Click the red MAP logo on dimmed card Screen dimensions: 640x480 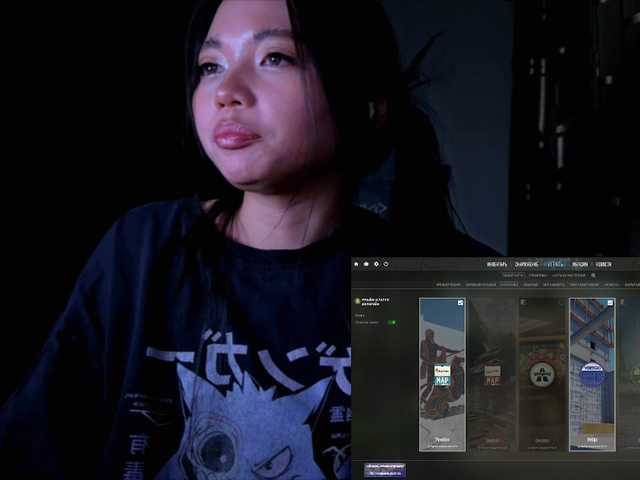[x=492, y=376]
